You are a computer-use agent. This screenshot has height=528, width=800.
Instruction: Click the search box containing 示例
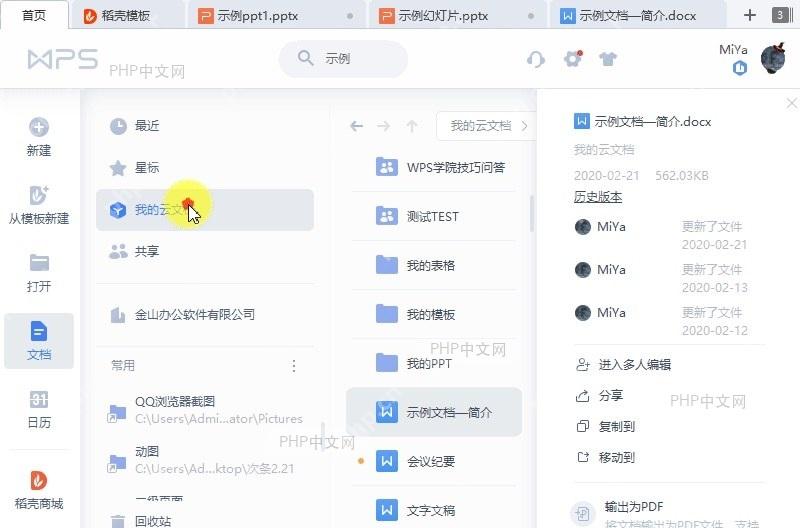pos(343,59)
